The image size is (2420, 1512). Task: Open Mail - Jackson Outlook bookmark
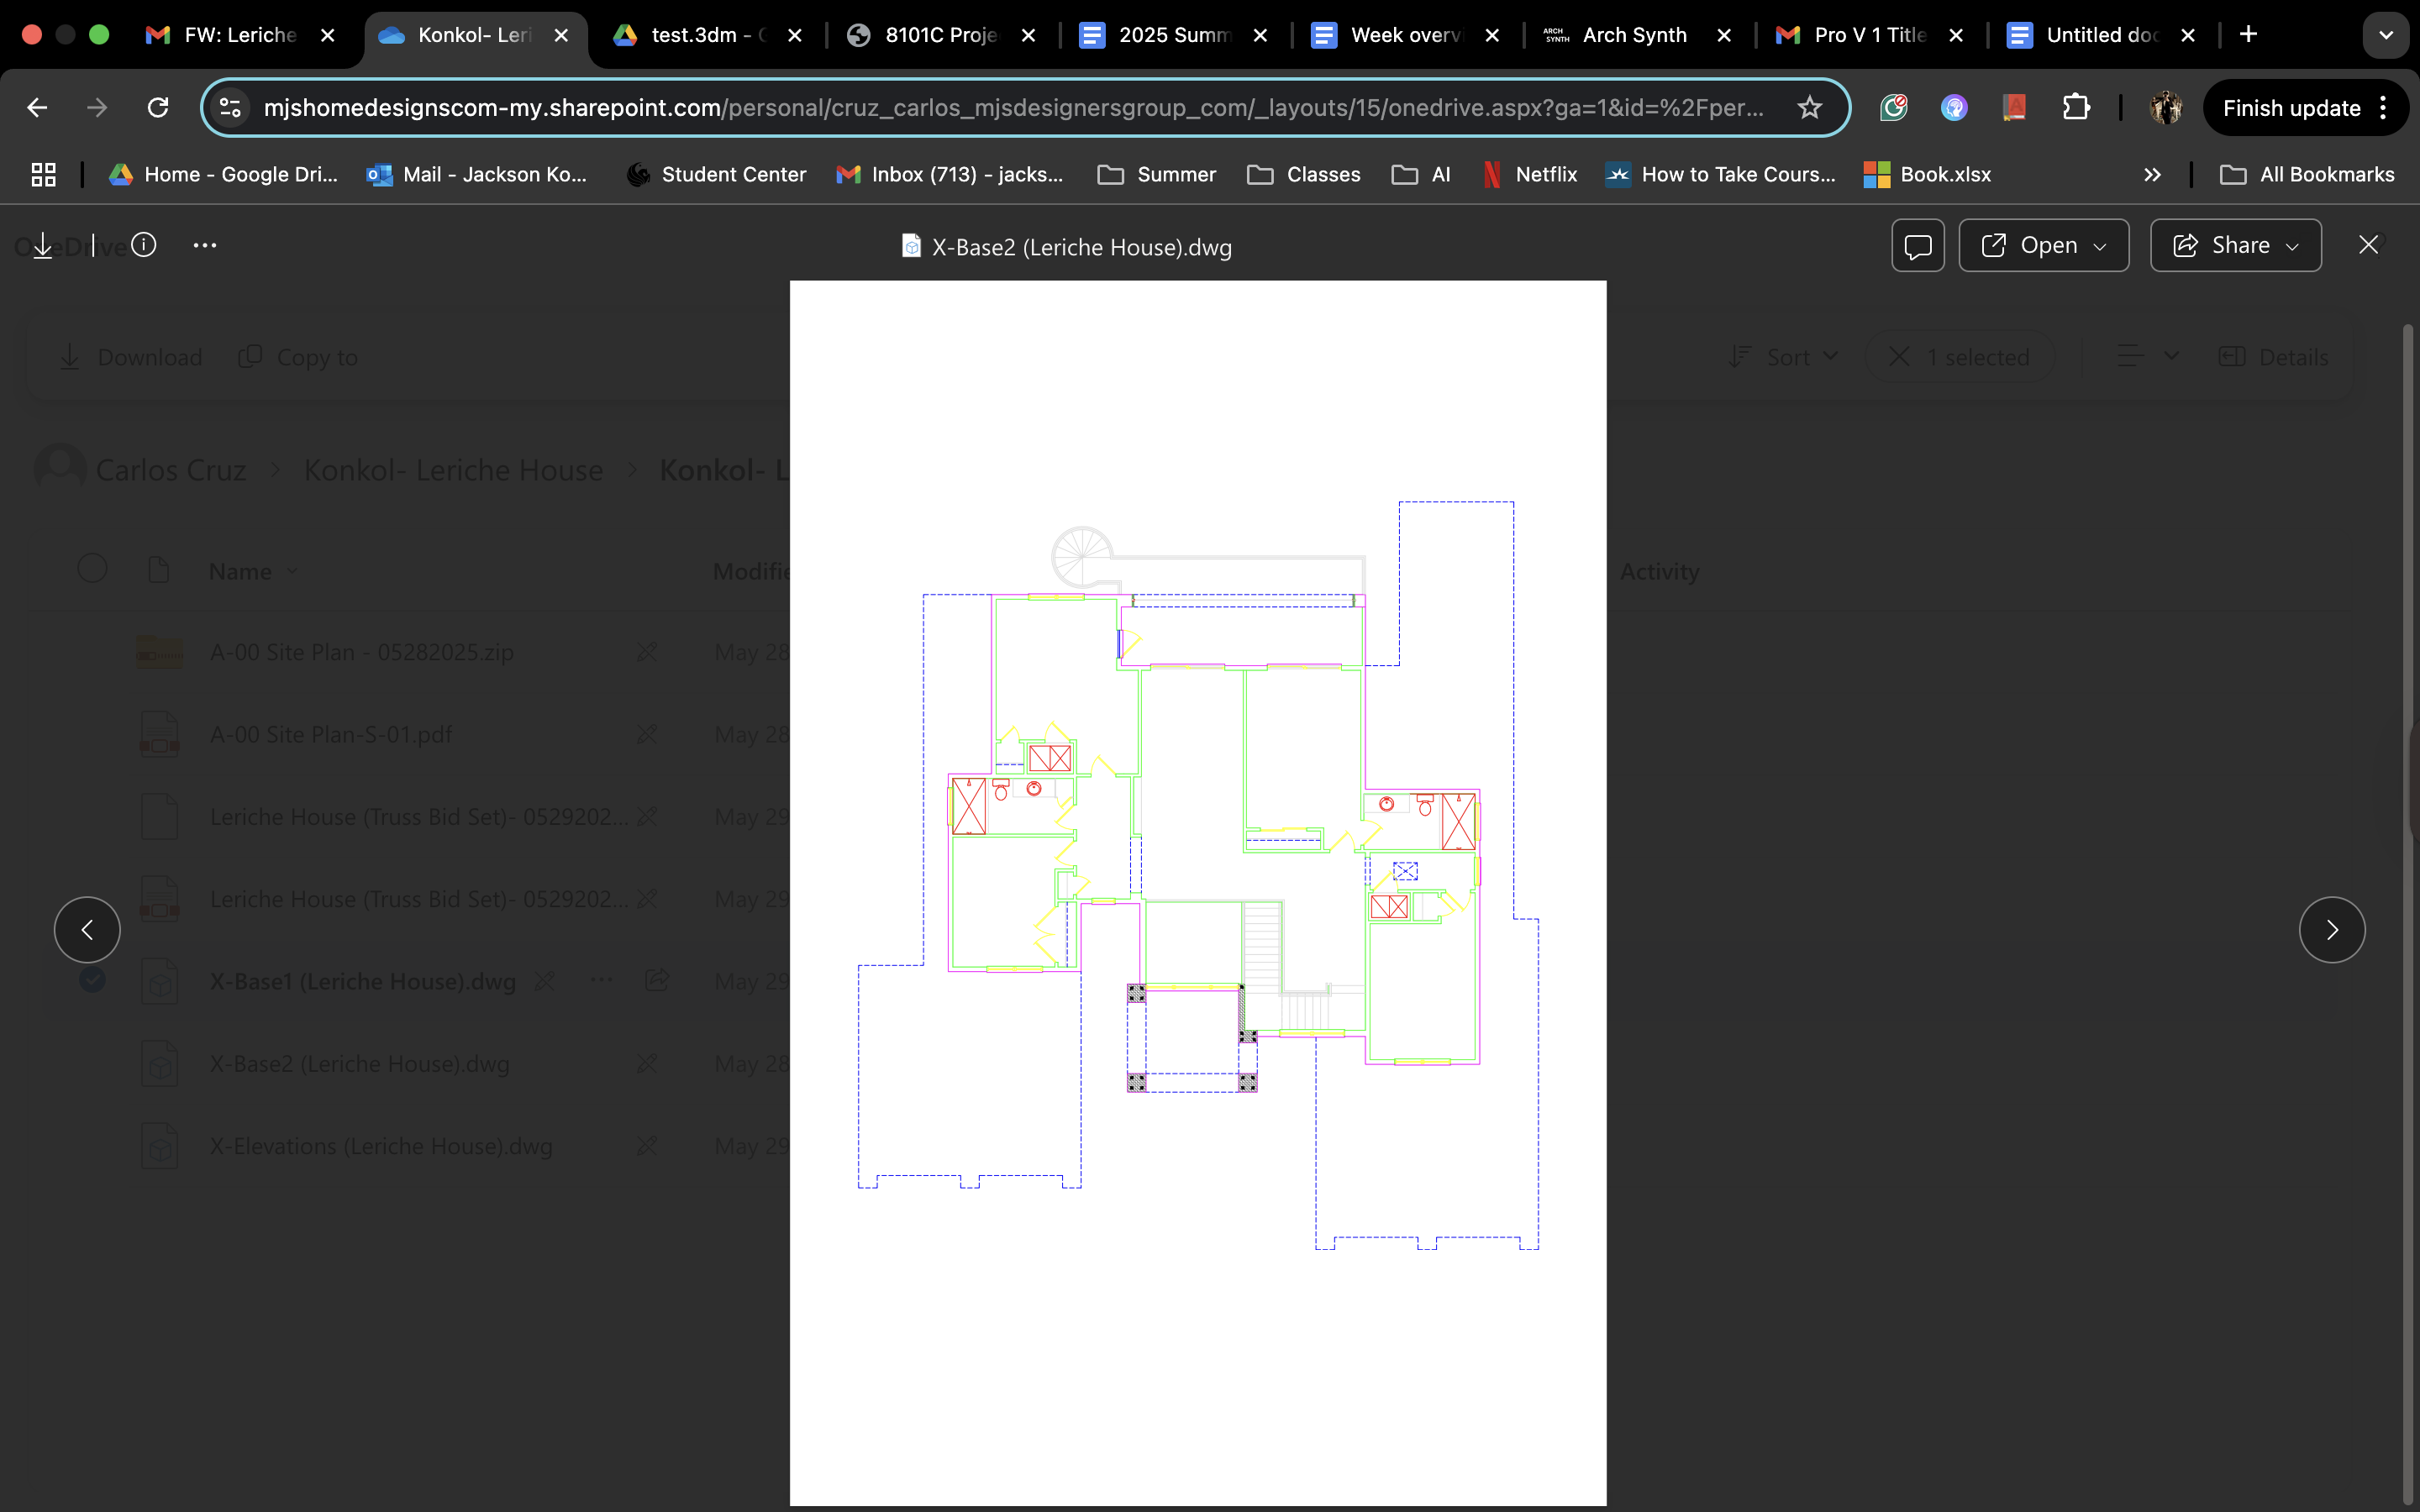point(478,175)
